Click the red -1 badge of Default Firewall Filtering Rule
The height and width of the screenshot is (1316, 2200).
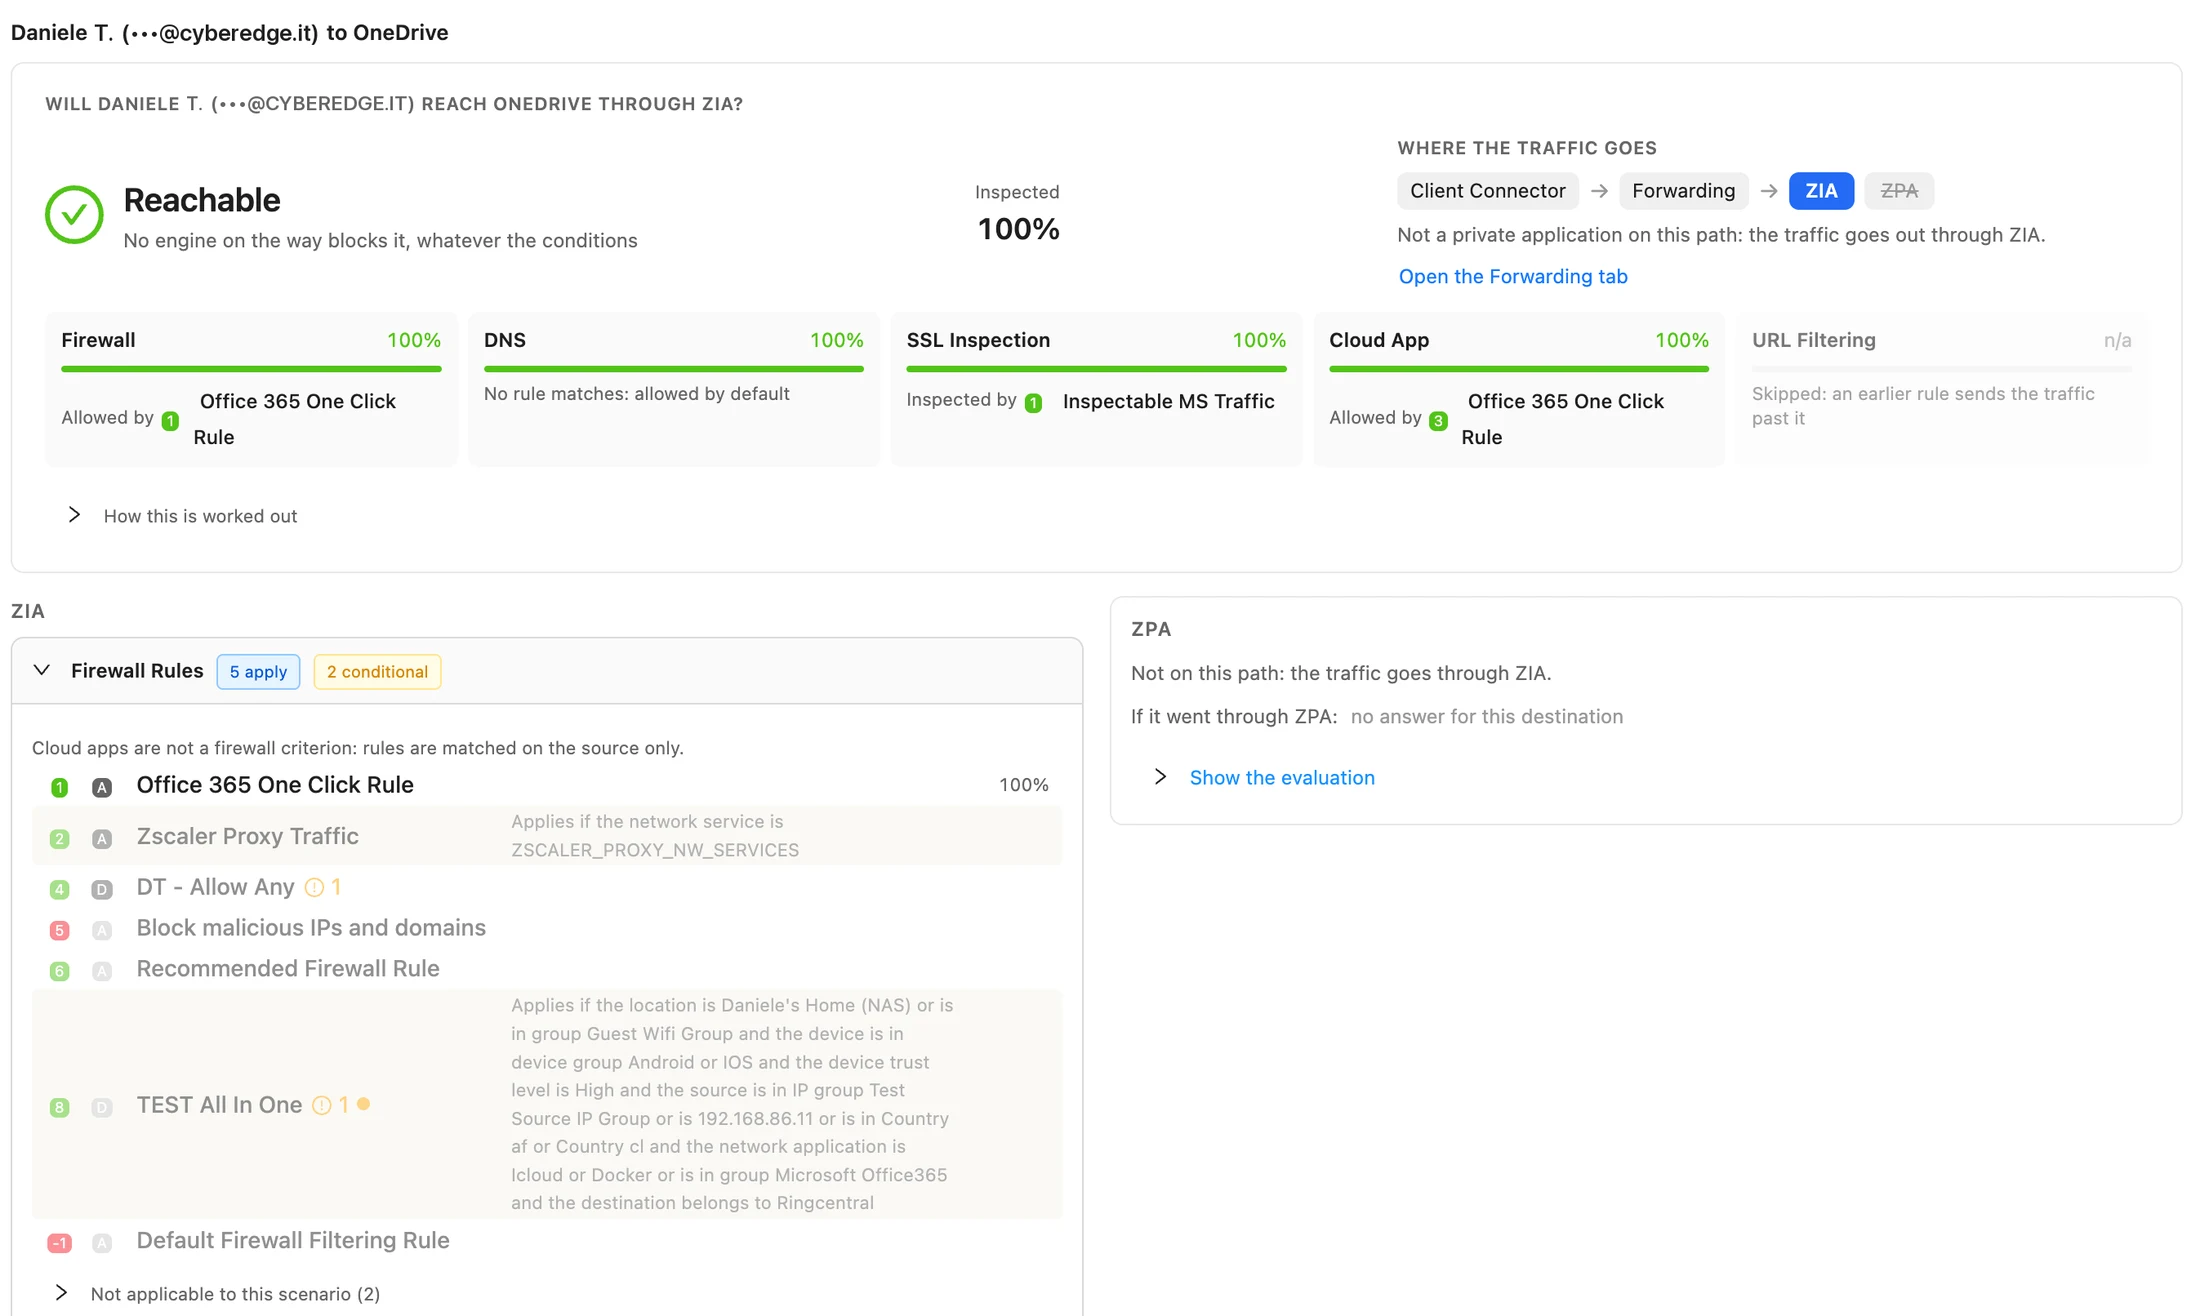(60, 1244)
